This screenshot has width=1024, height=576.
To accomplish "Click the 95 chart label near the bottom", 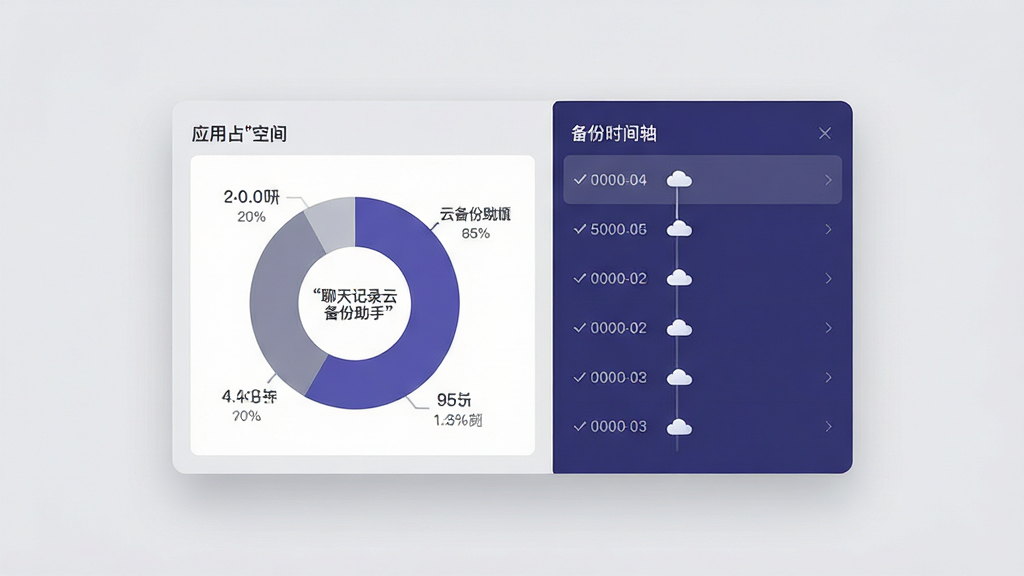I will click(x=454, y=400).
